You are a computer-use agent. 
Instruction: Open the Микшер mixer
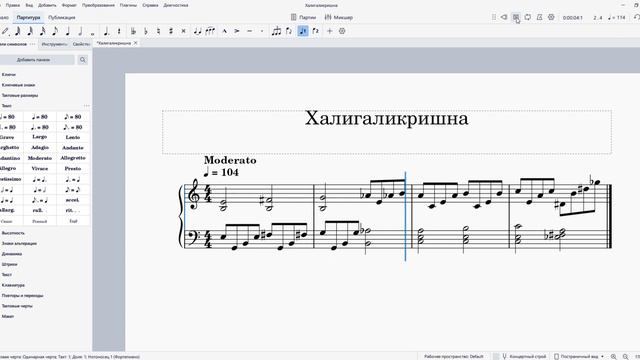coord(338,17)
